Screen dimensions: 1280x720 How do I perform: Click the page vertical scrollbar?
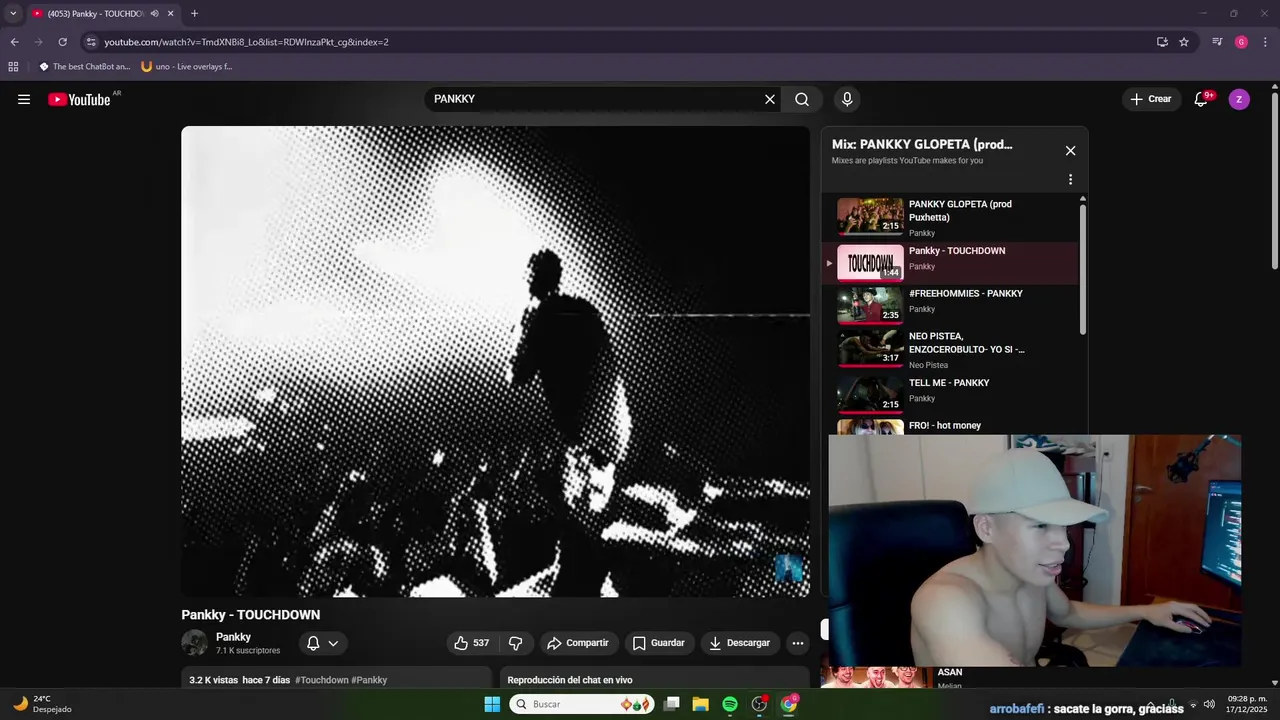coord(1275,180)
